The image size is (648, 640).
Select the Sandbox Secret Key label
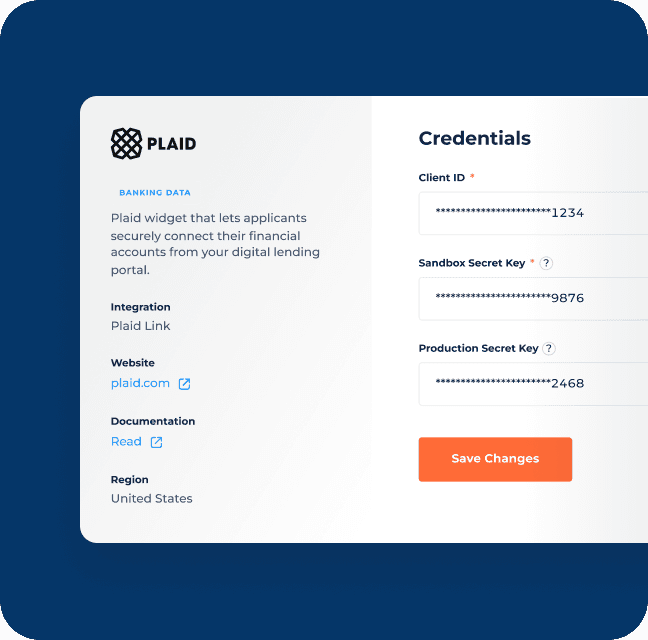[x=472, y=263]
